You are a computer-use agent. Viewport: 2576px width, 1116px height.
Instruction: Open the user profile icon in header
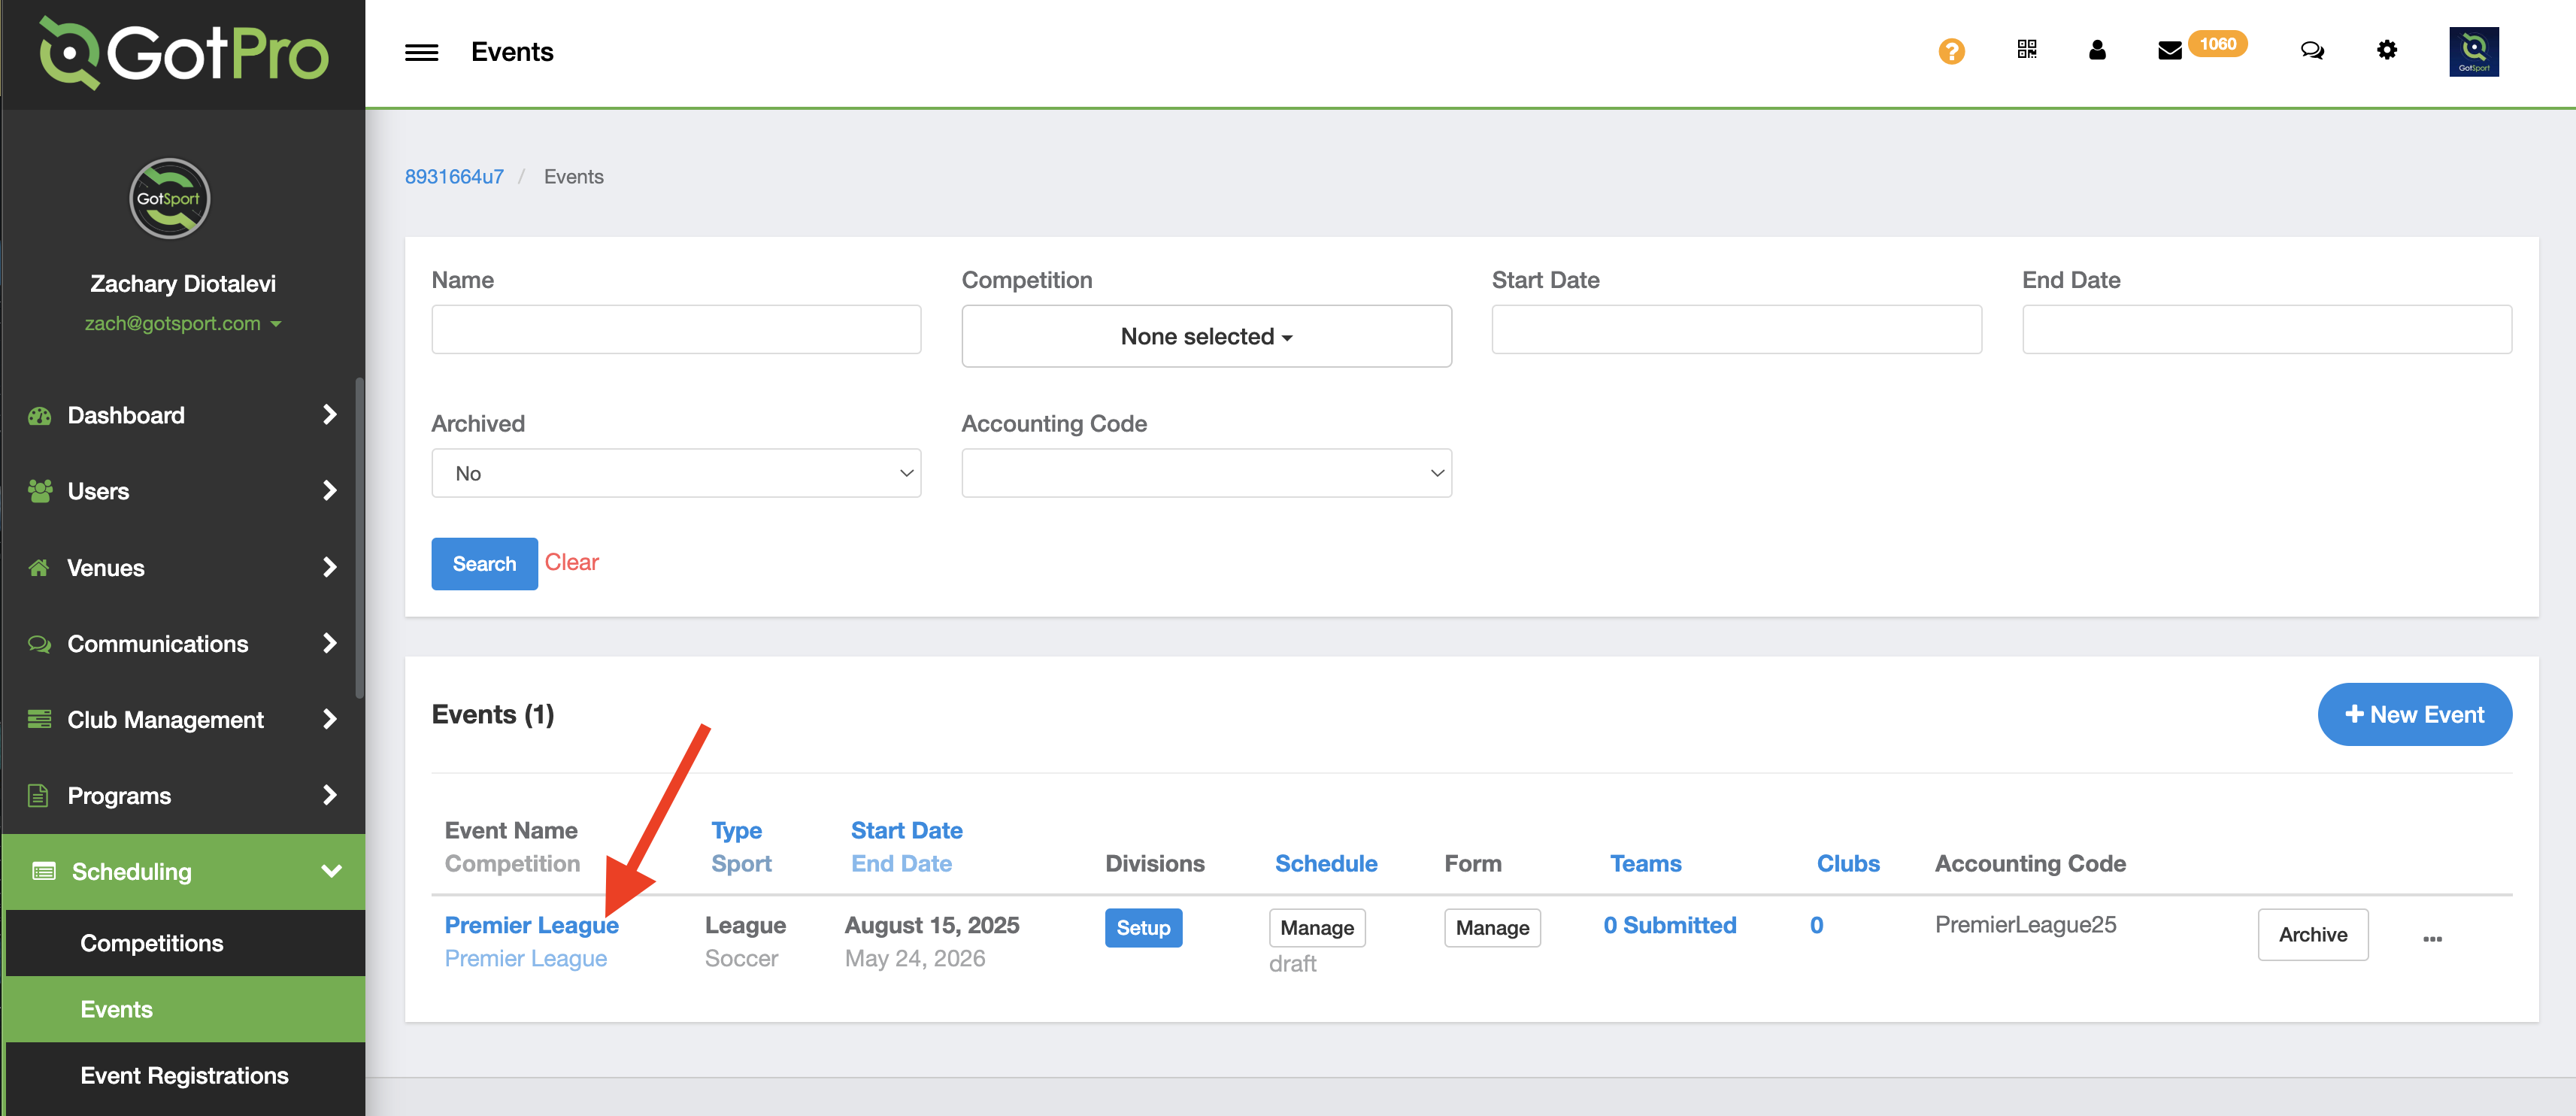2097,50
